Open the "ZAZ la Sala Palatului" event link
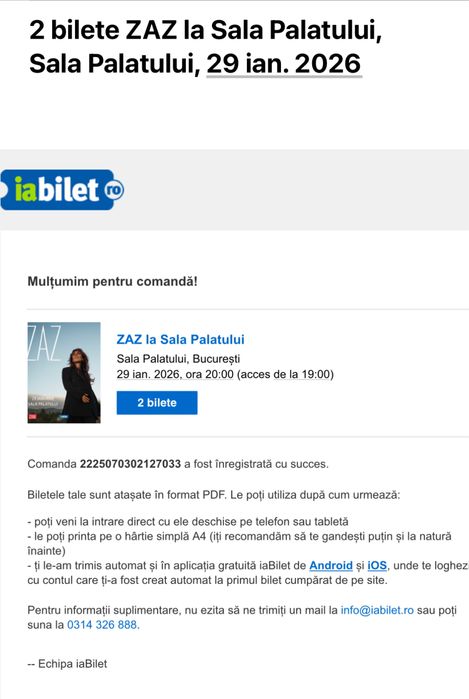Viewport: 469px width, 699px height. point(180,339)
